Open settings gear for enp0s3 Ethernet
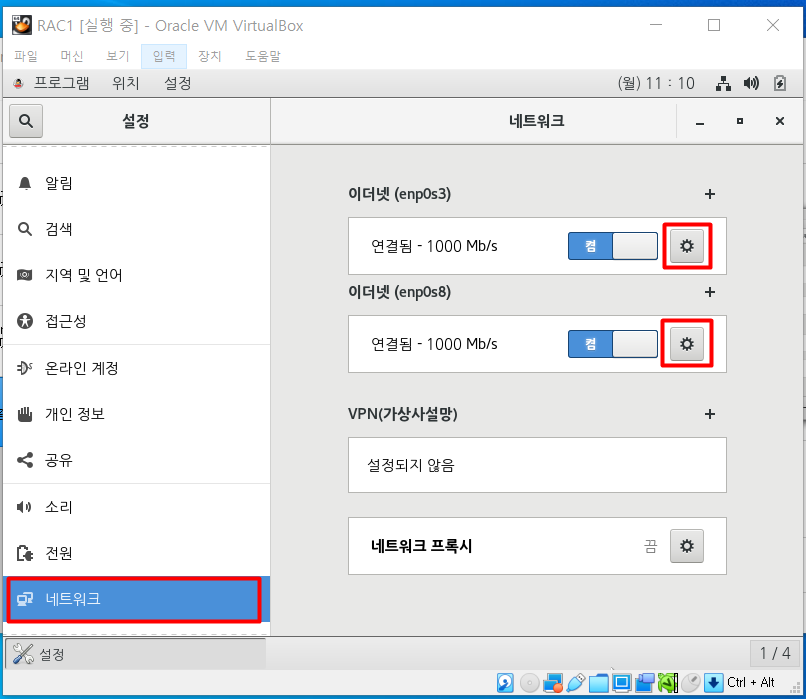The width and height of the screenshot is (806, 699). pos(687,246)
